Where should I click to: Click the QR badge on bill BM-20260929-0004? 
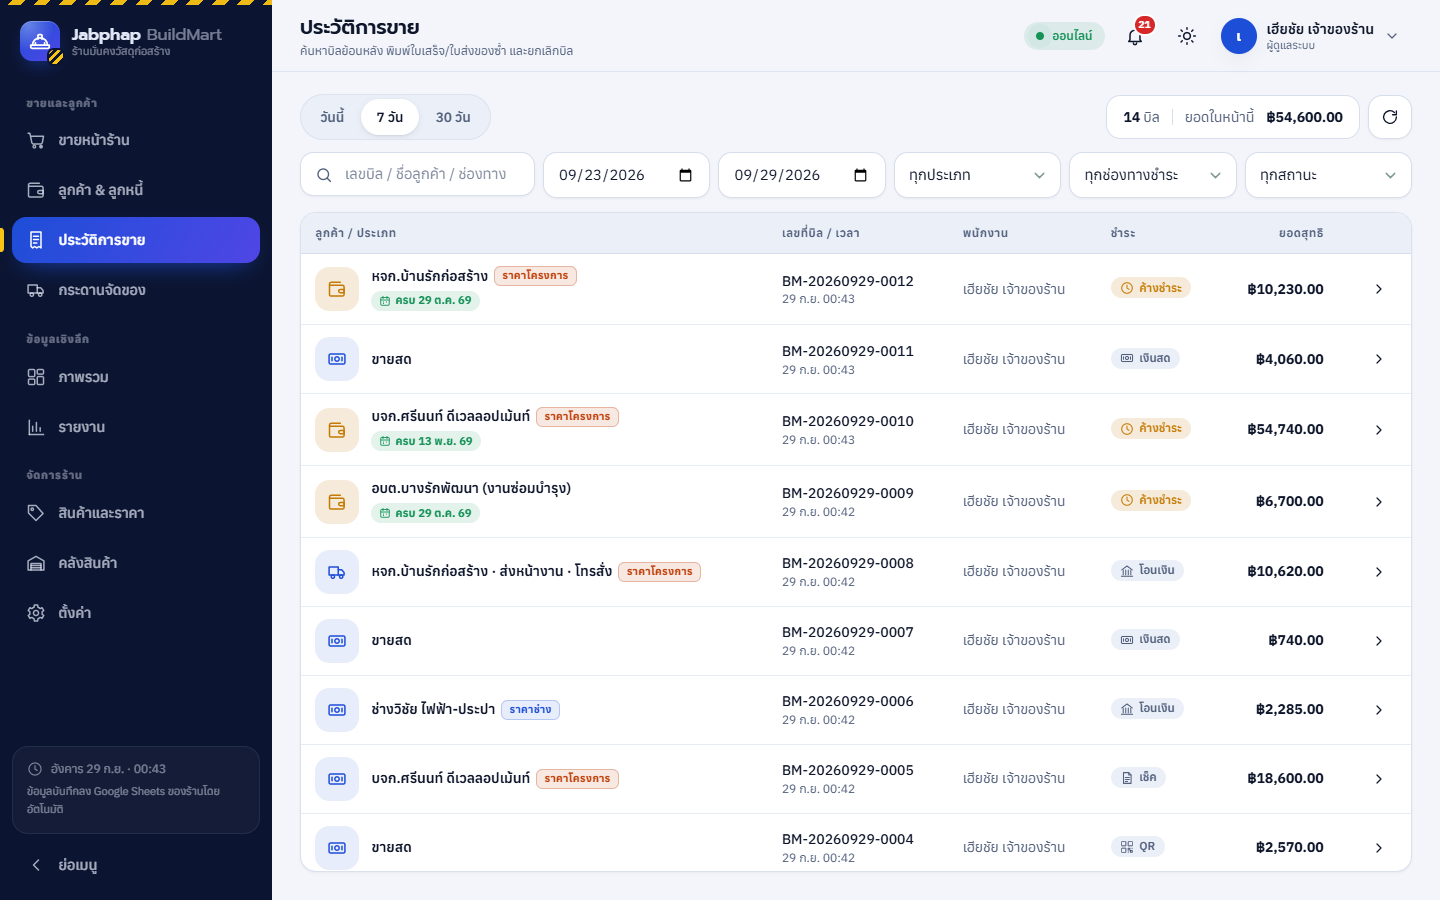pos(1138,847)
